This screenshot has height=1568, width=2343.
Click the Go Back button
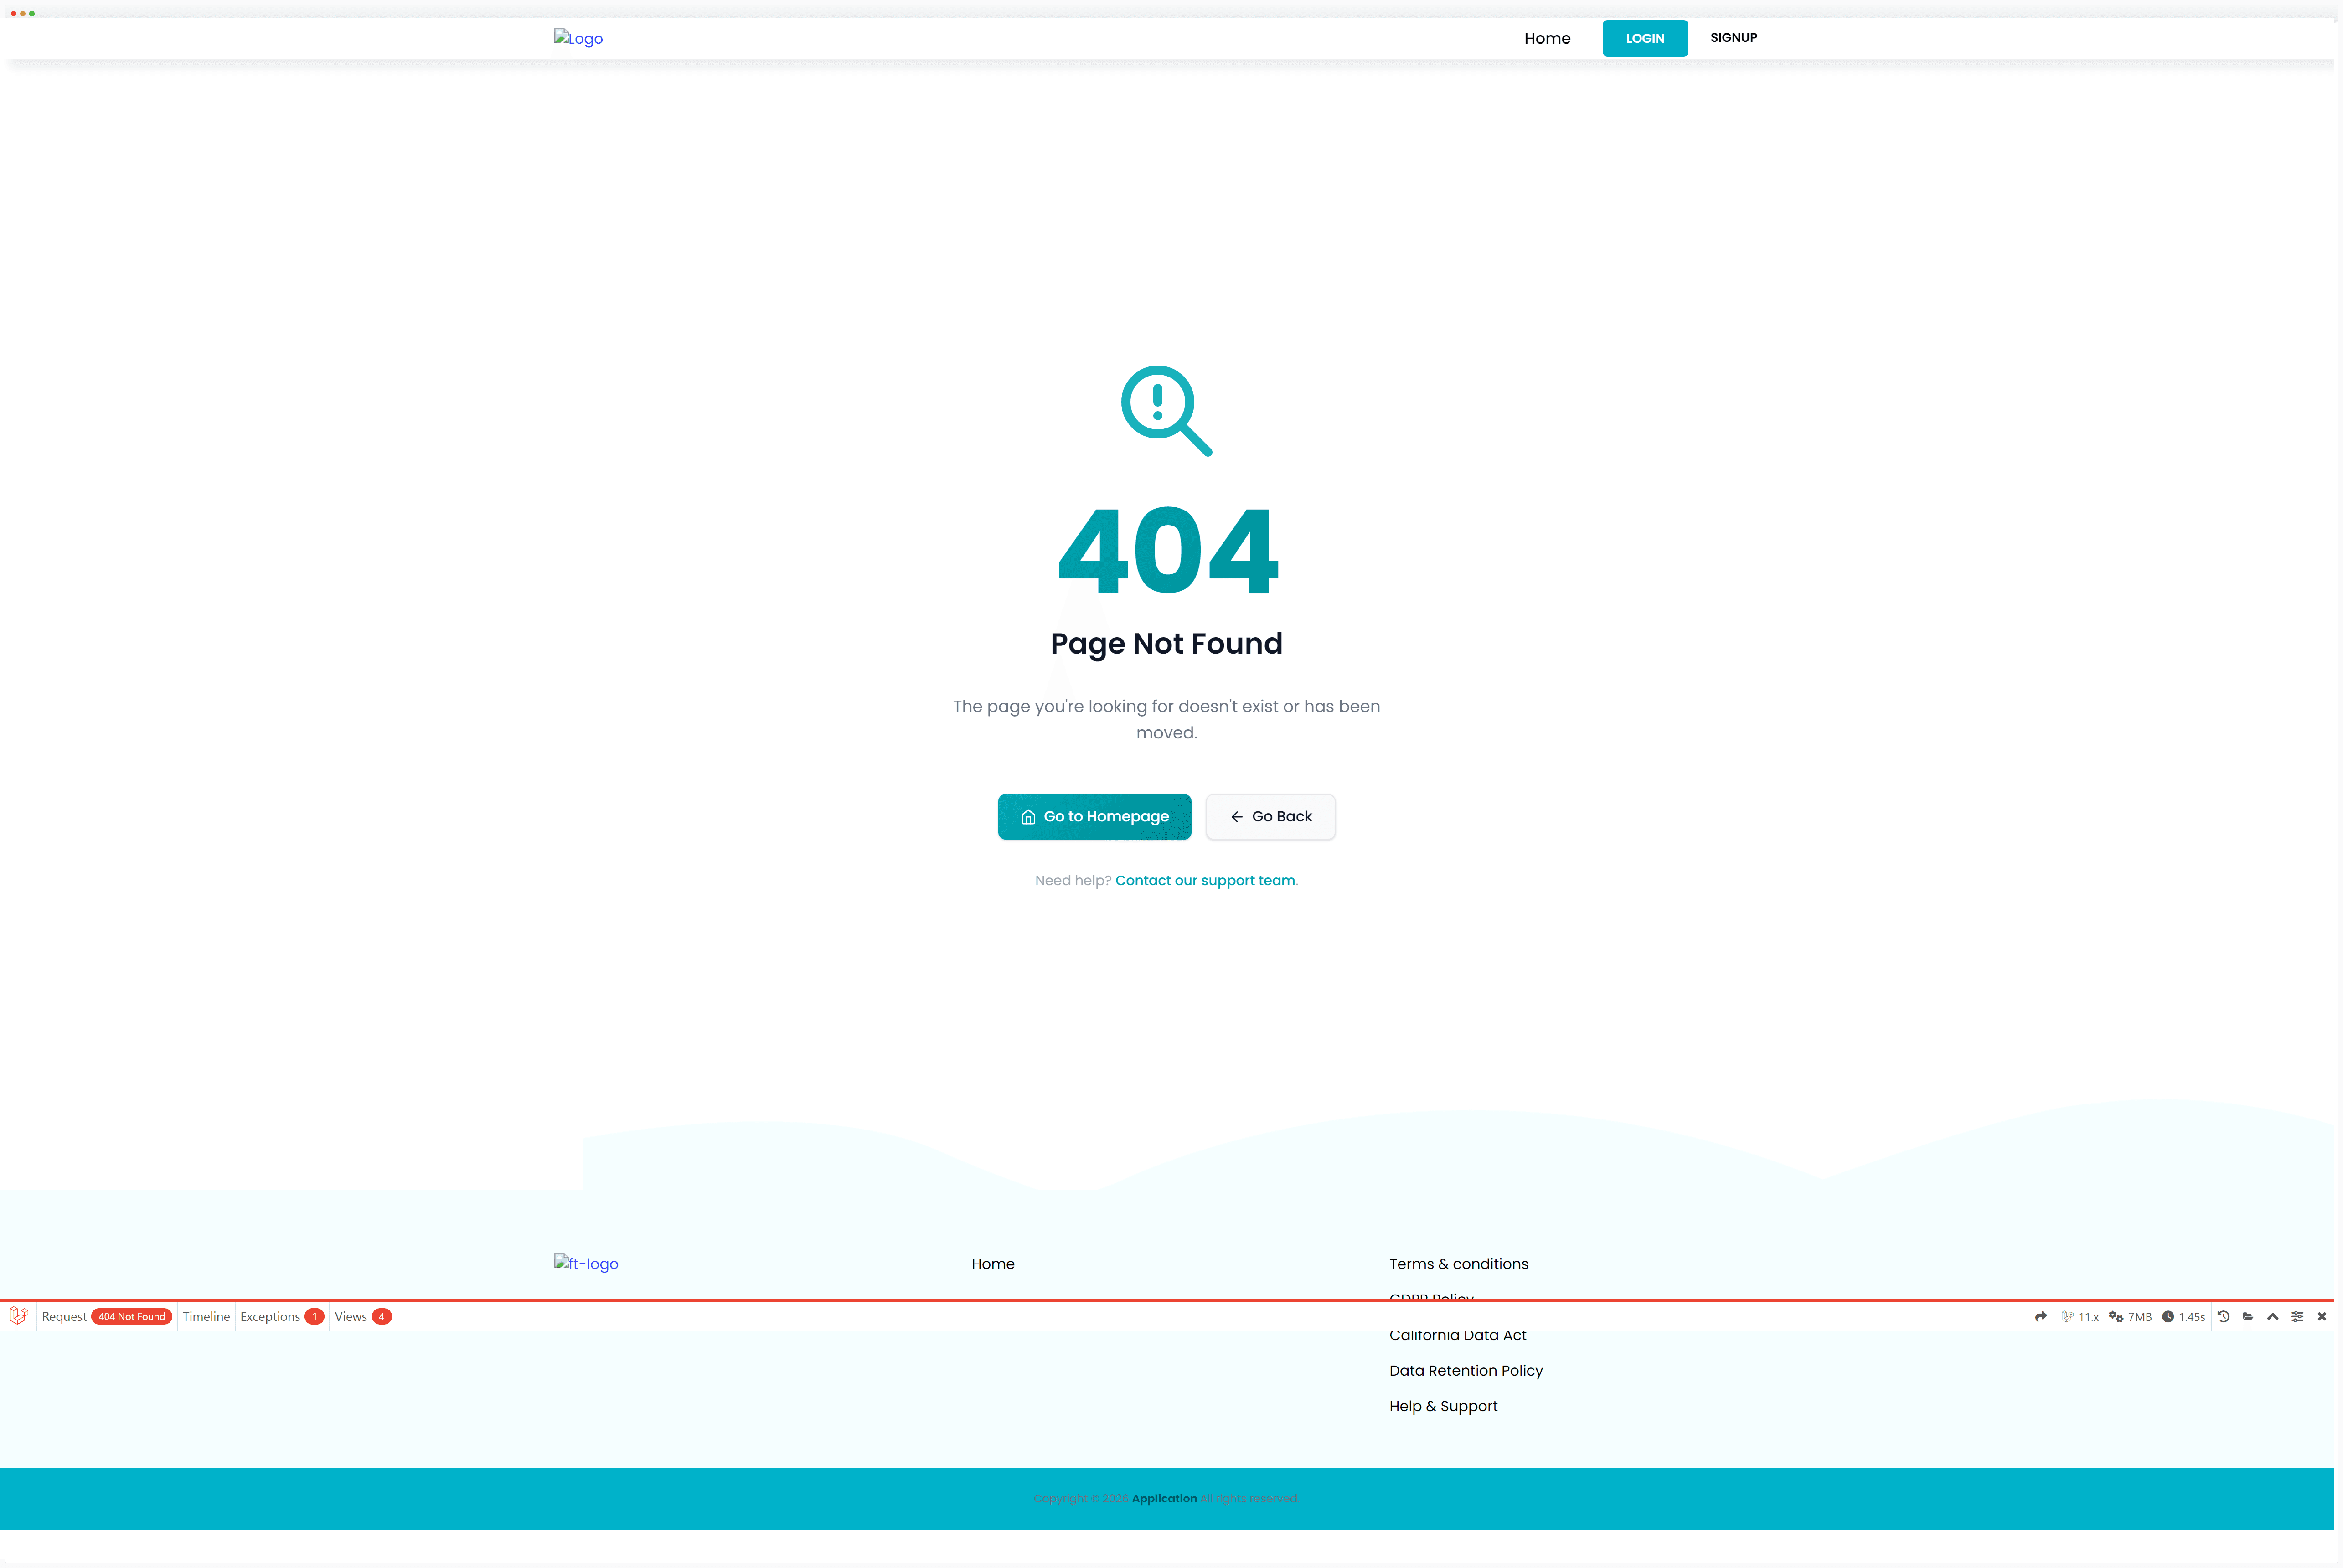pos(1270,817)
